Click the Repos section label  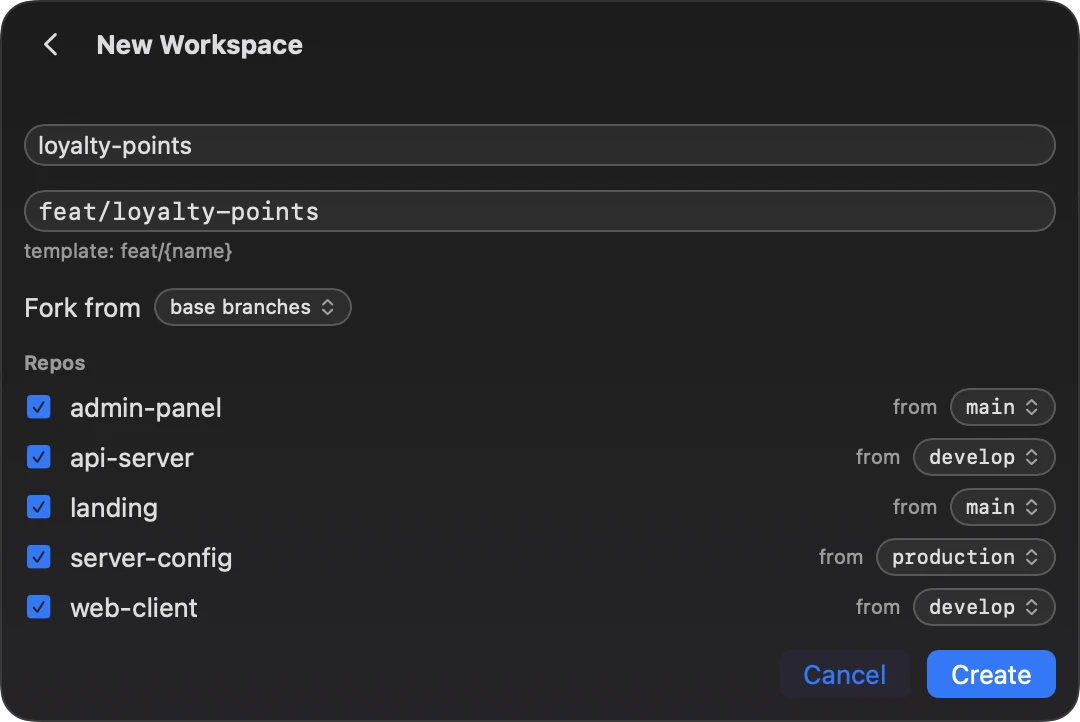(55, 363)
